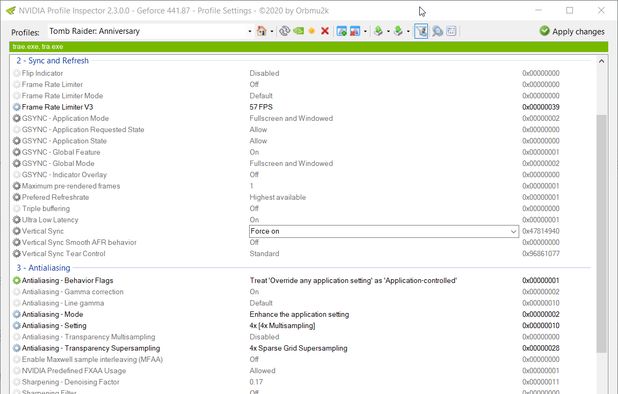Select the 'Enhance the application setting' value
This screenshot has width=618, height=394.
[x=299, y=314]
